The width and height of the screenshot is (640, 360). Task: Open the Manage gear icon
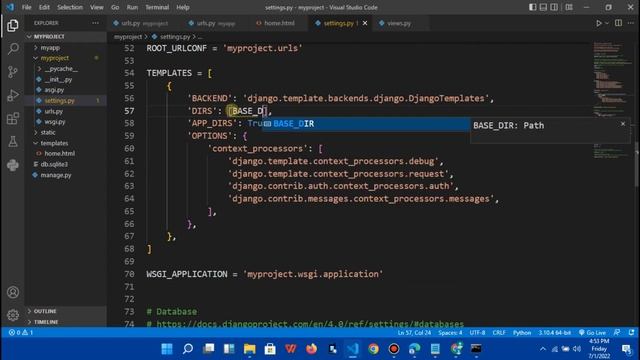13,315
